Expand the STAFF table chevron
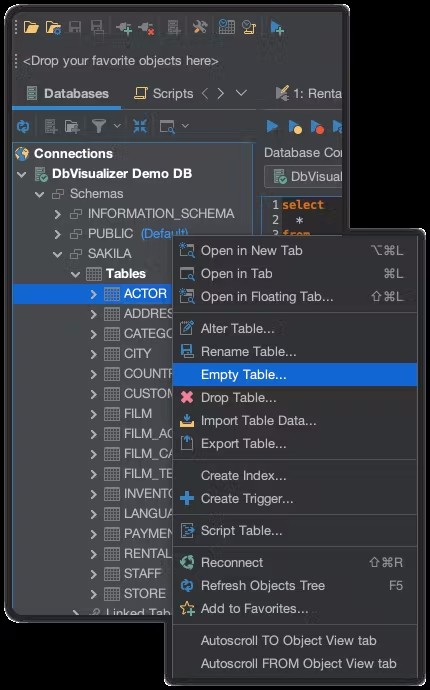 tap(93, 574)
